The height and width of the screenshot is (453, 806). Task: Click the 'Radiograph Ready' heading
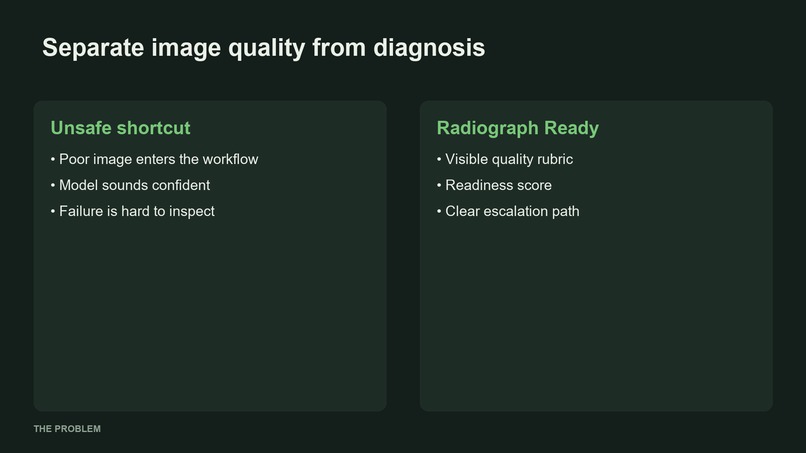click(518, 128)
